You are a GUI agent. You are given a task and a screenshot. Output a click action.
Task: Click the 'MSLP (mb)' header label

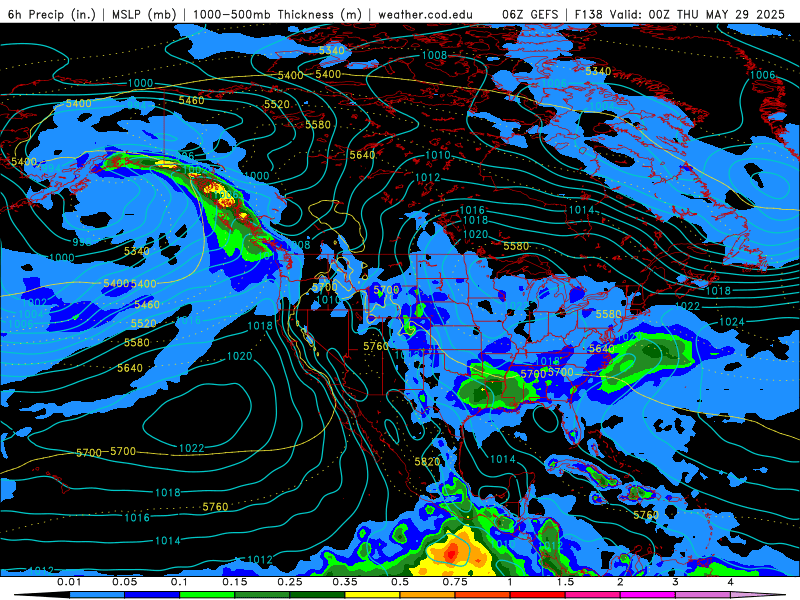coord(144,14)
